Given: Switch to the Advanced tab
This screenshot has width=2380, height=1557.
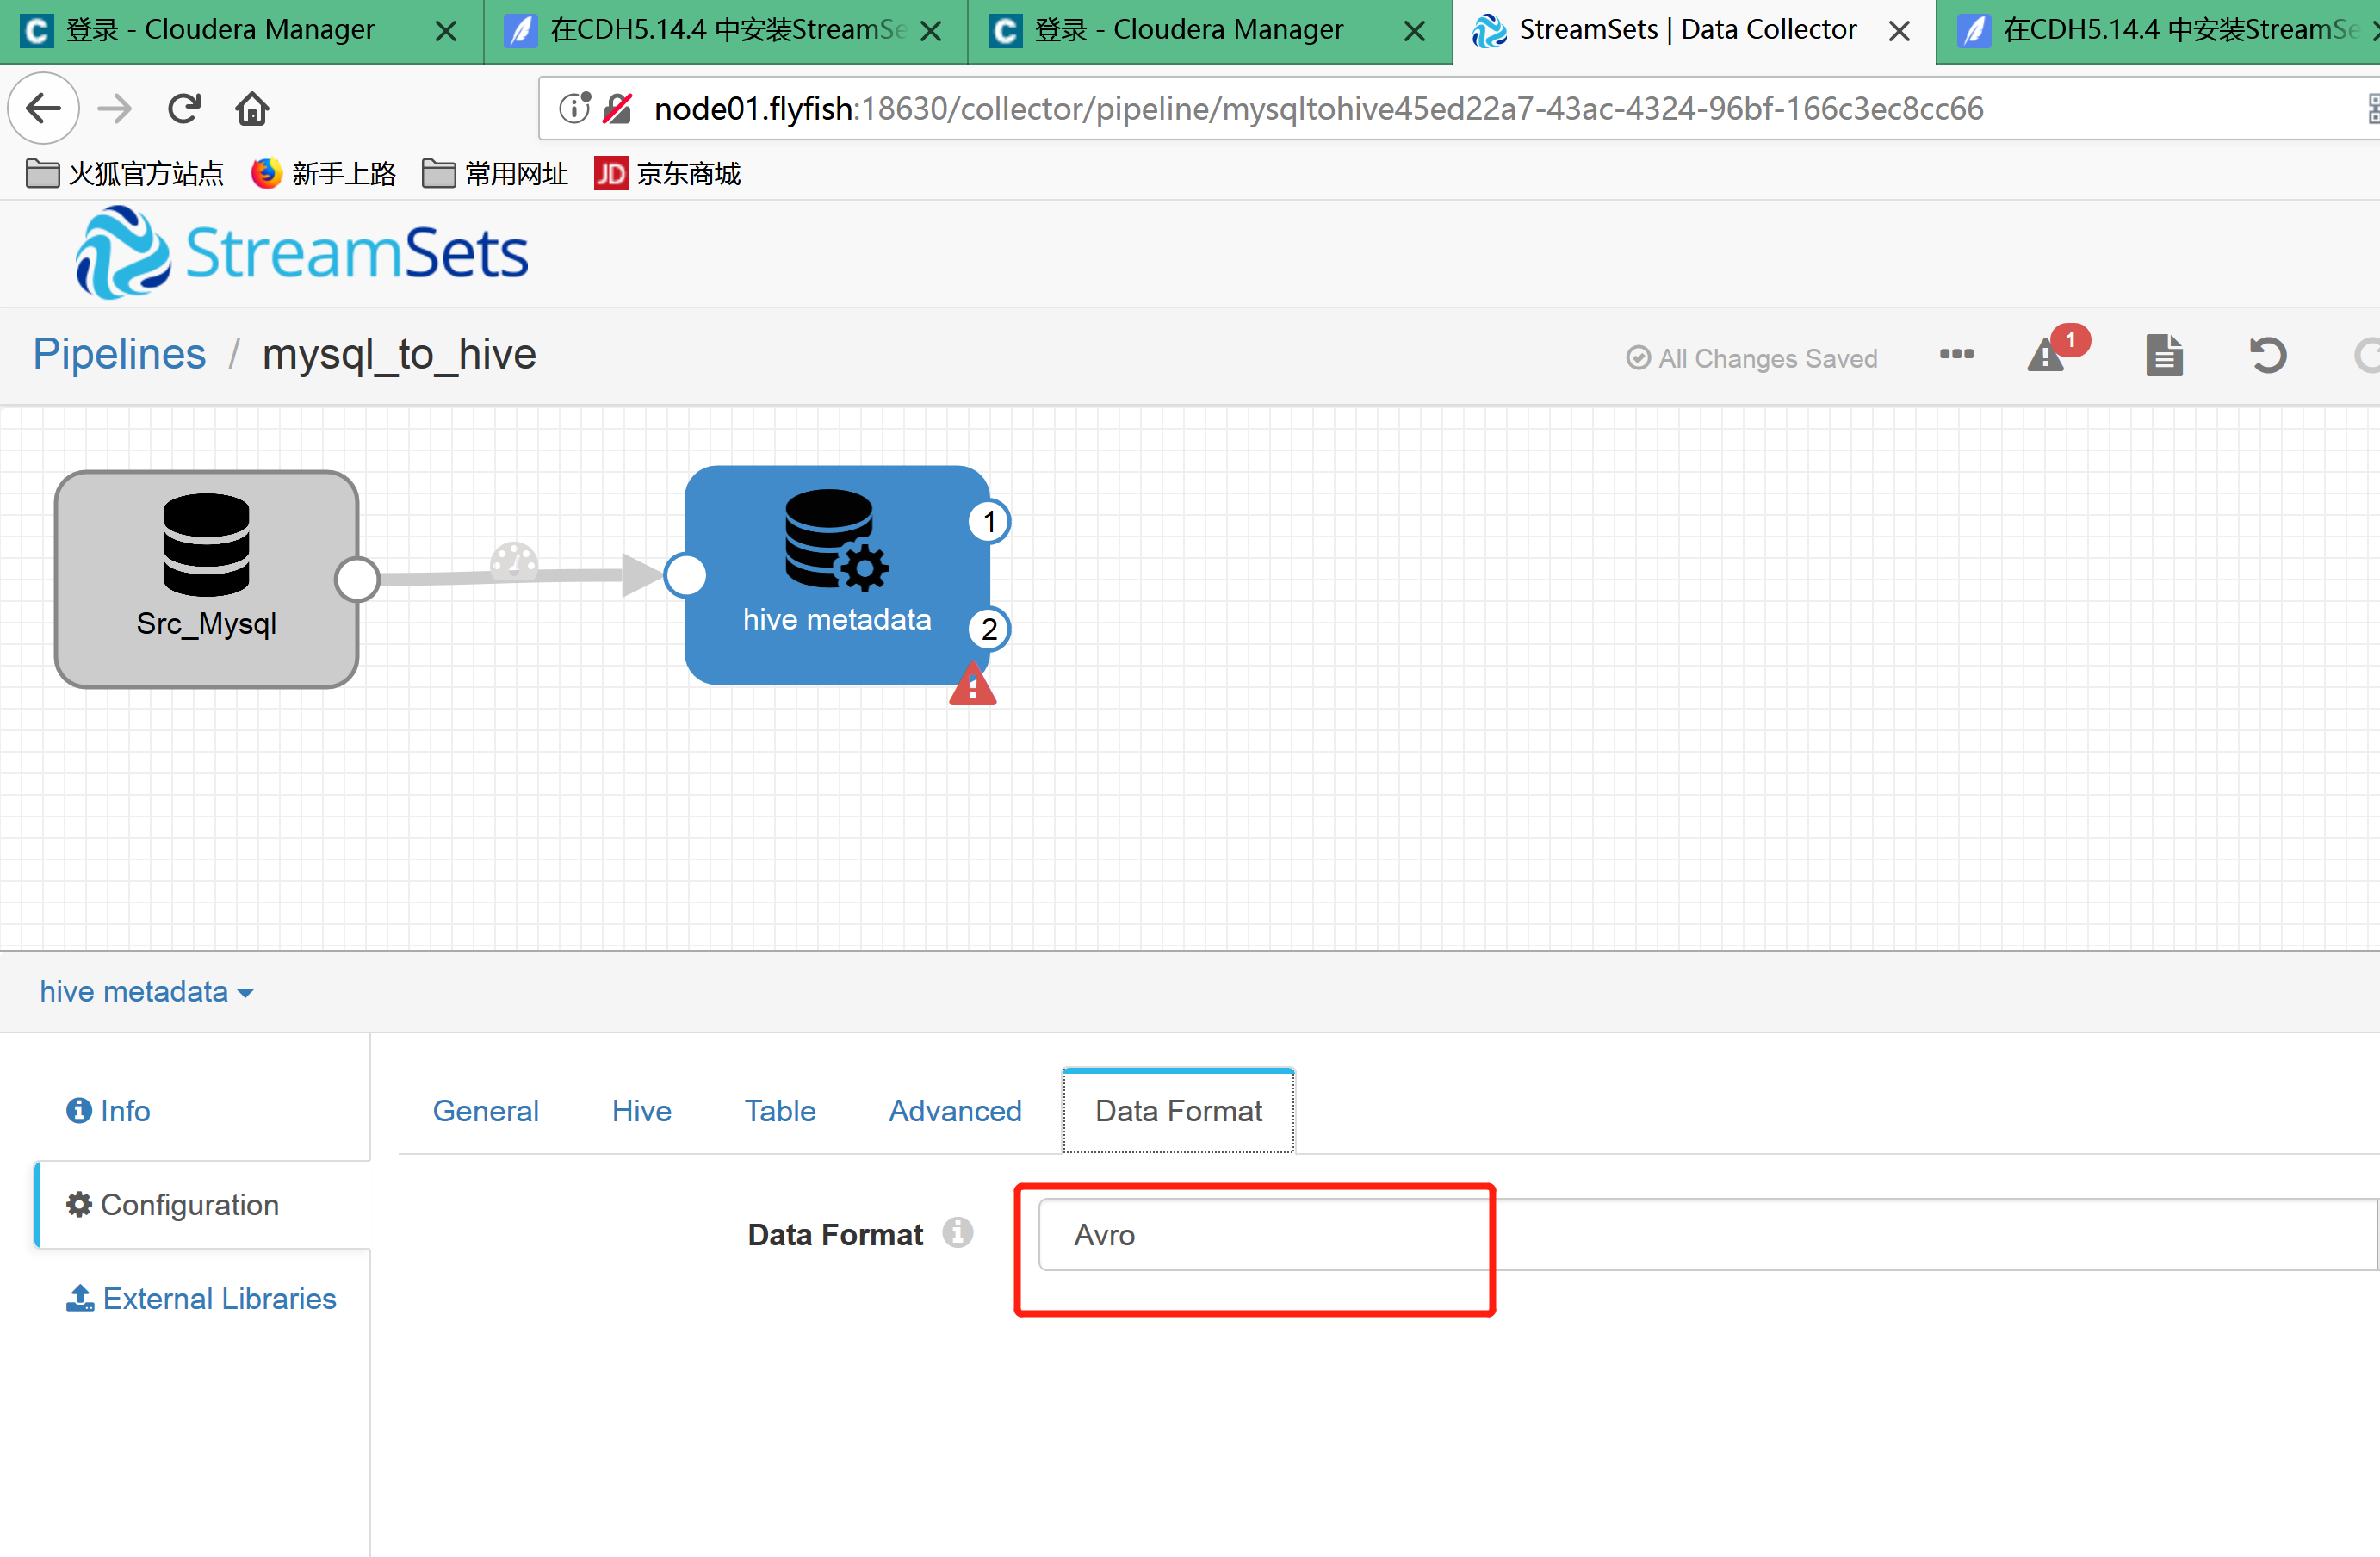Looking at the screenshot, I should pyautogui.click(x=955, y=1111).
